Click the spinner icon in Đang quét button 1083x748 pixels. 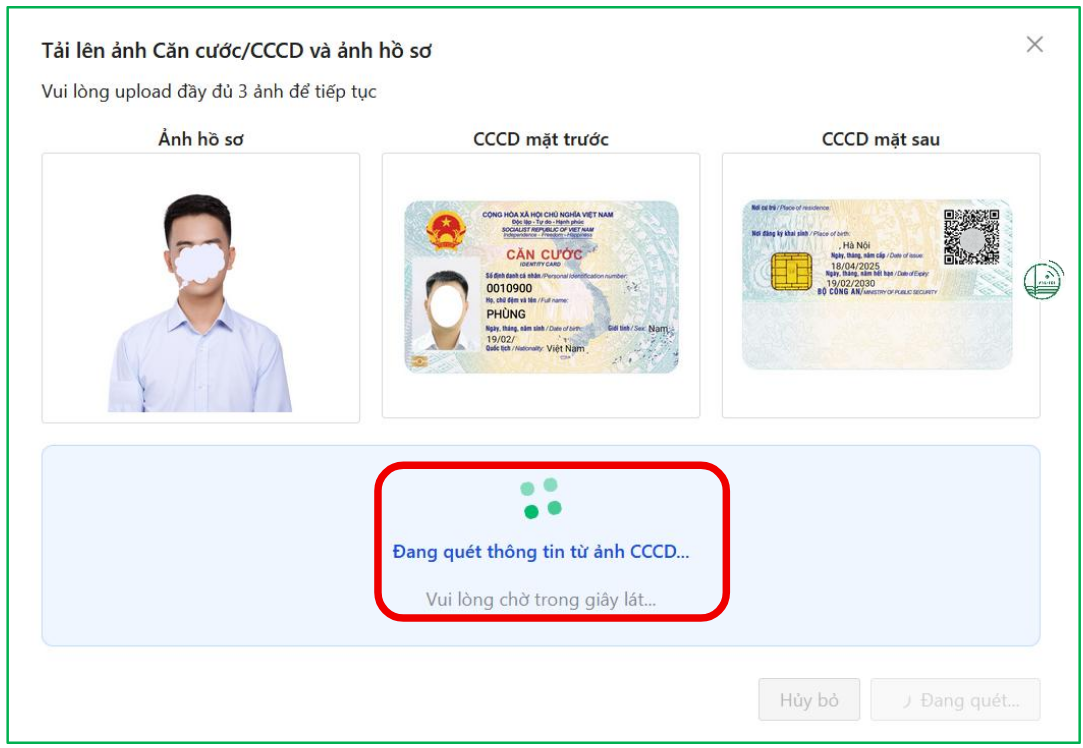(x=907, y=701)
